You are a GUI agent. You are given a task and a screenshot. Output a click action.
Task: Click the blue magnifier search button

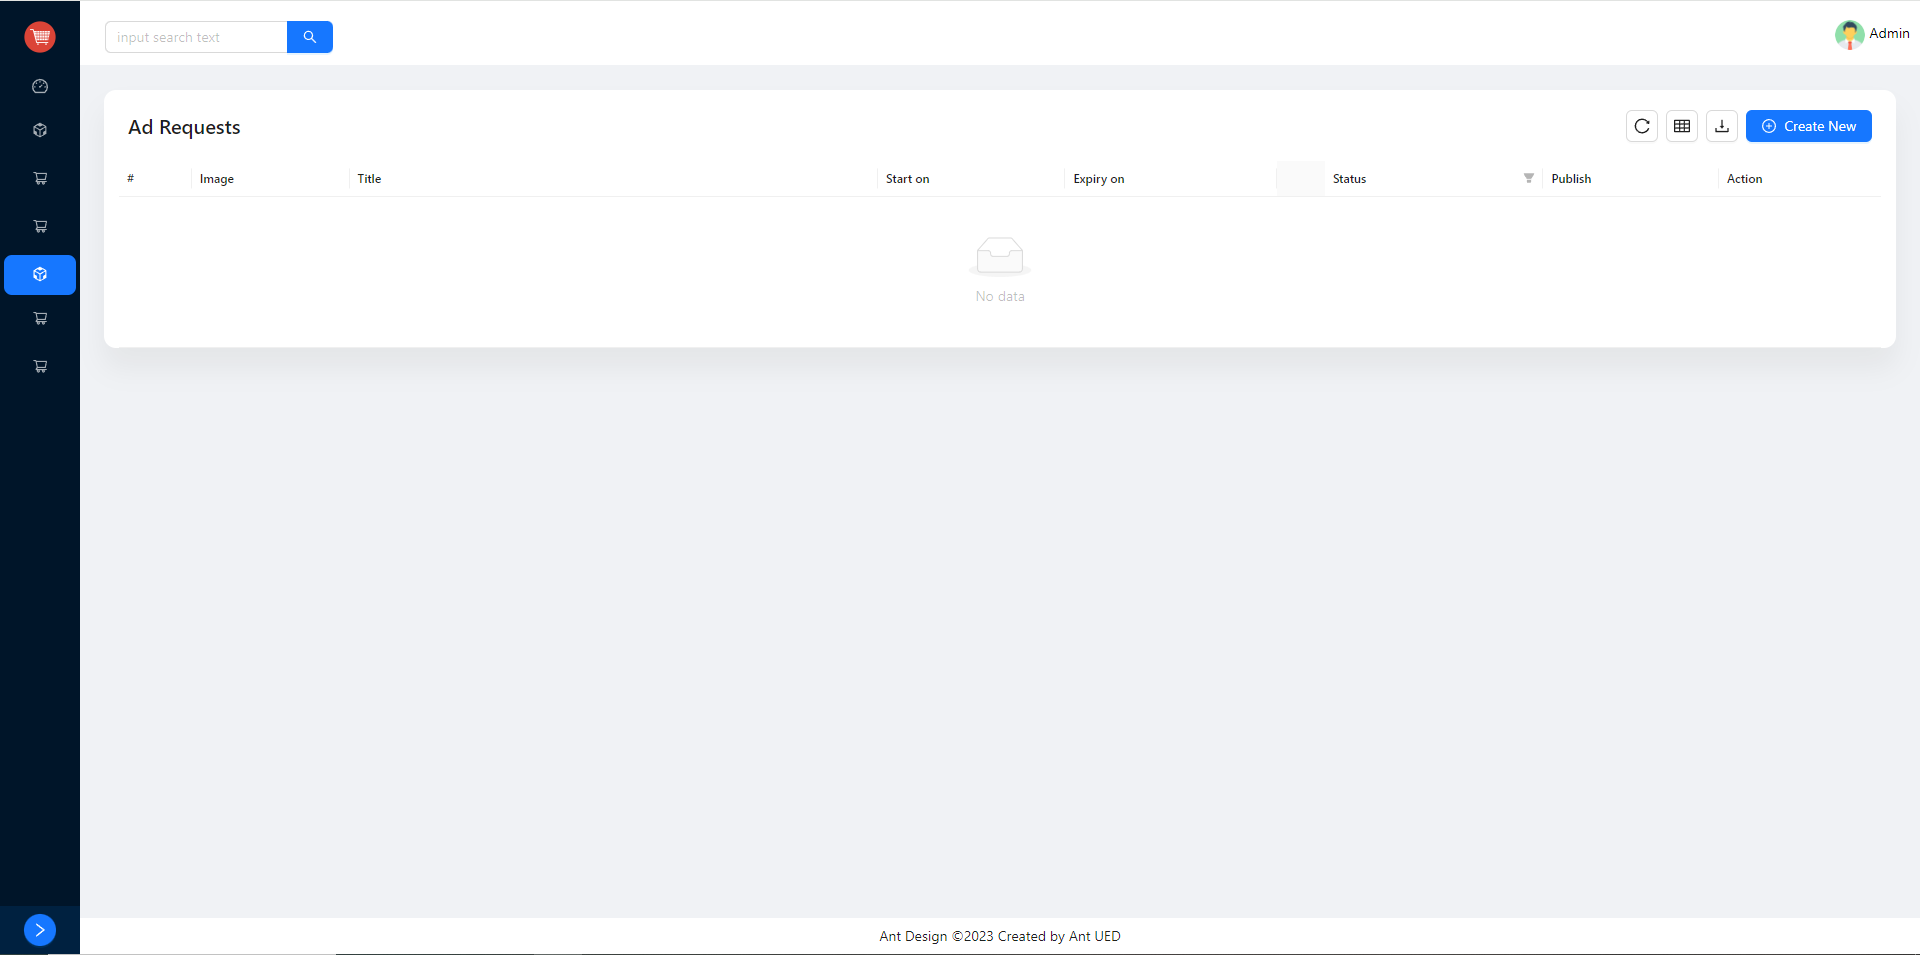pos(310,37)
